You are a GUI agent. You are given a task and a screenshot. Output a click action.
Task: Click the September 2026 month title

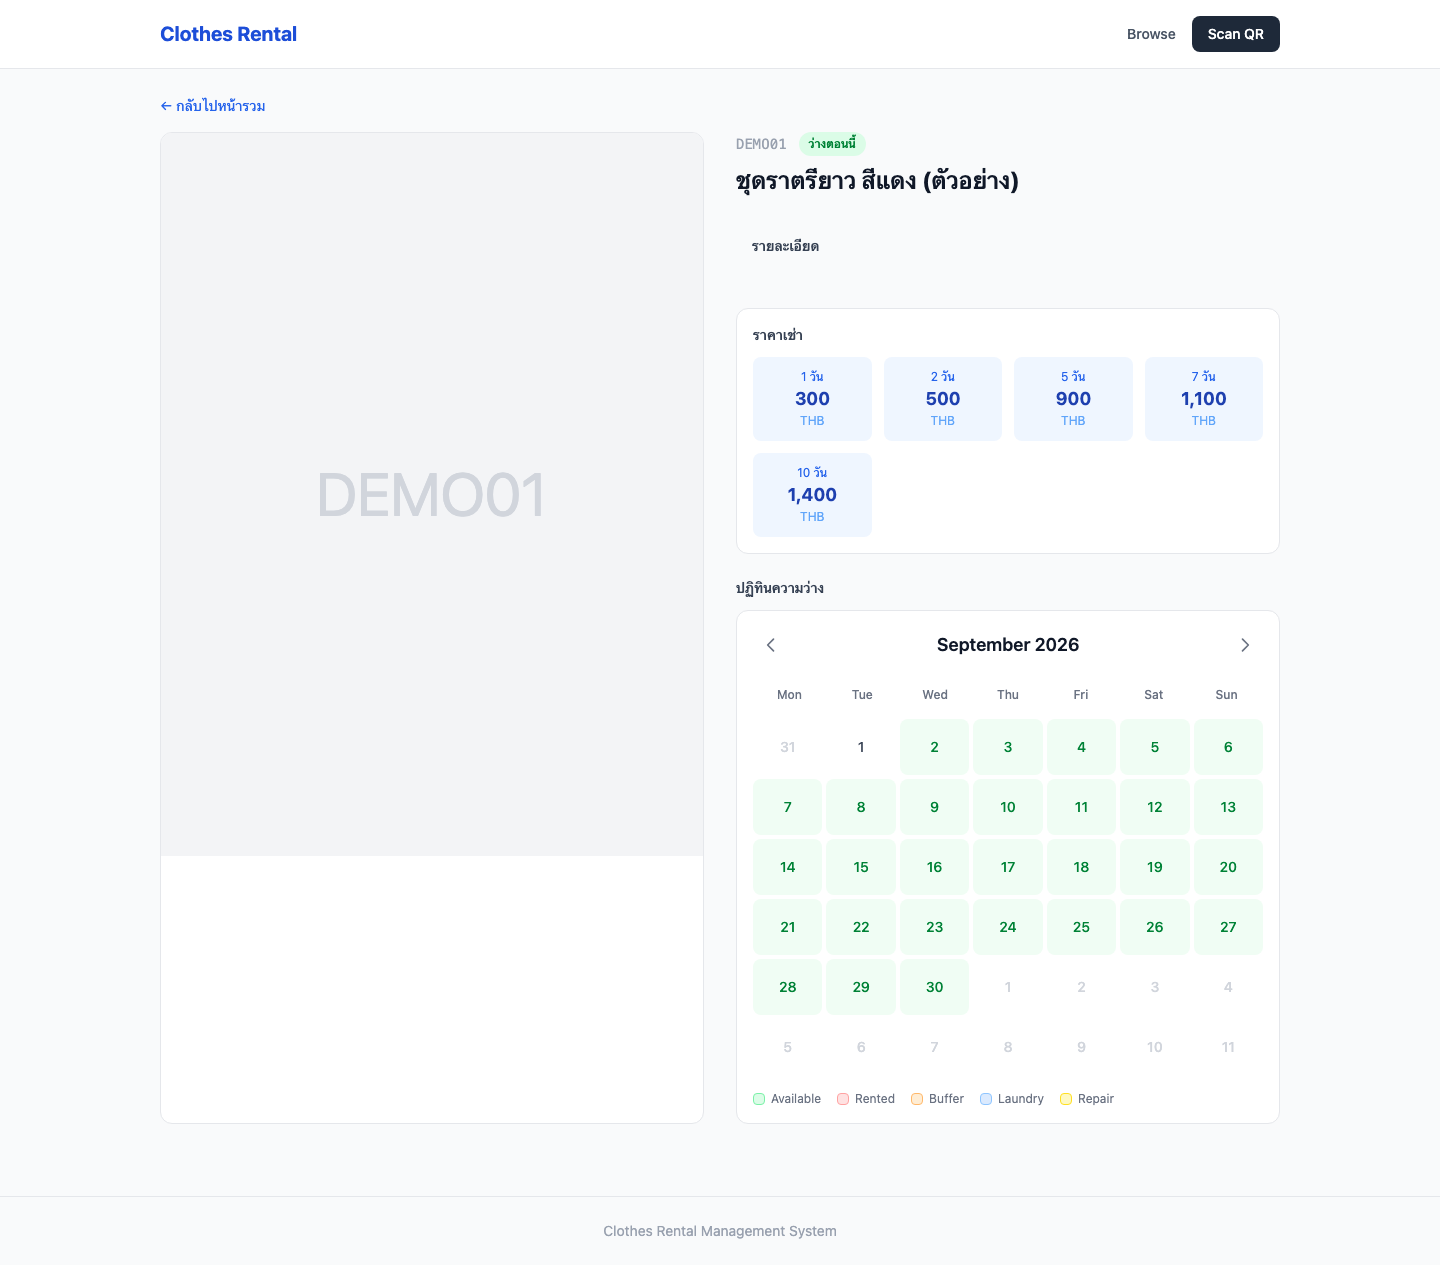pyautogui.click(x=1008, y=645)
